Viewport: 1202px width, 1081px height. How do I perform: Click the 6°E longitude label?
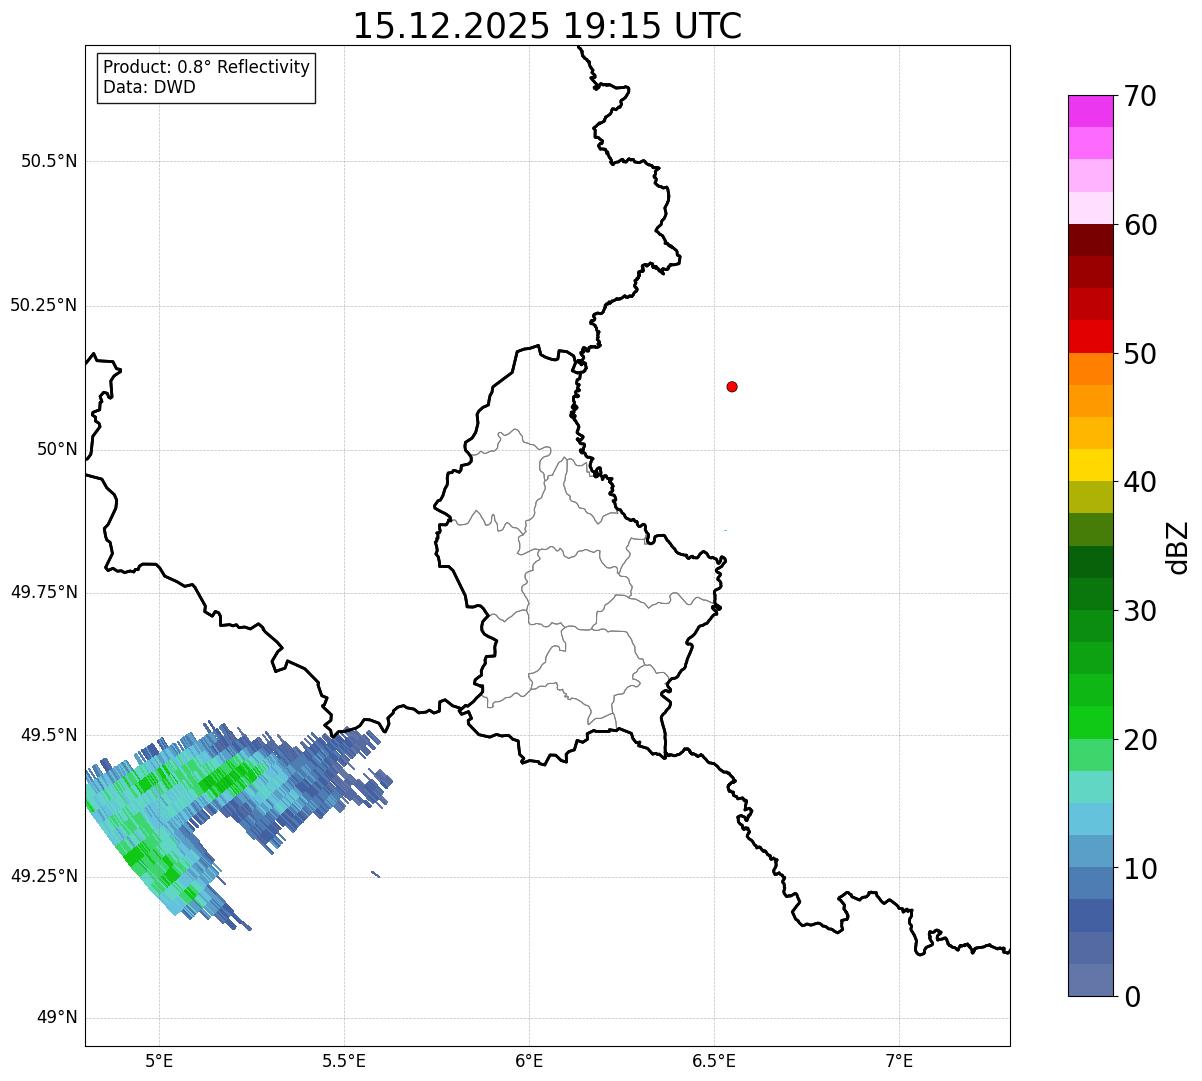(529, 1060)
